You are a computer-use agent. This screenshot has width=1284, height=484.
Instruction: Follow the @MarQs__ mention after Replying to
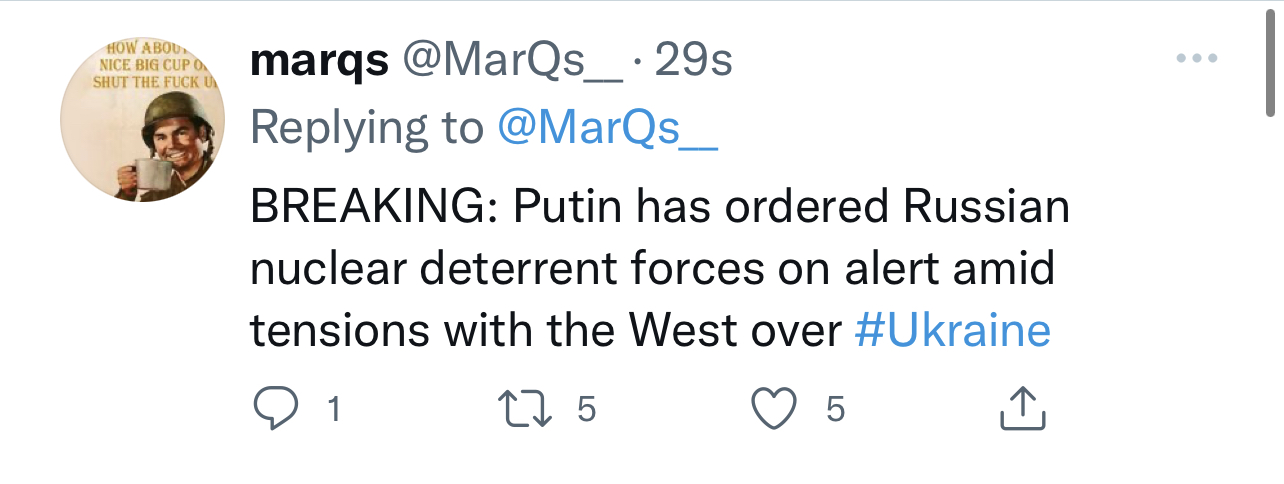pyautogui.click(x=608, y=127)
